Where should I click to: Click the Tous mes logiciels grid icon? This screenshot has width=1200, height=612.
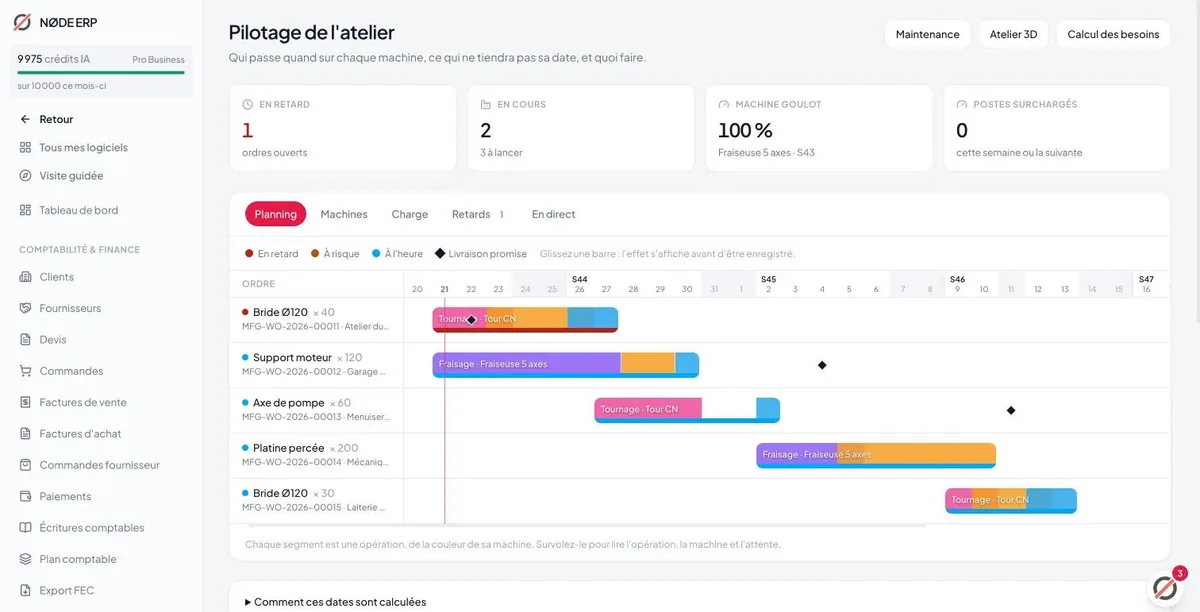(25, 147)
